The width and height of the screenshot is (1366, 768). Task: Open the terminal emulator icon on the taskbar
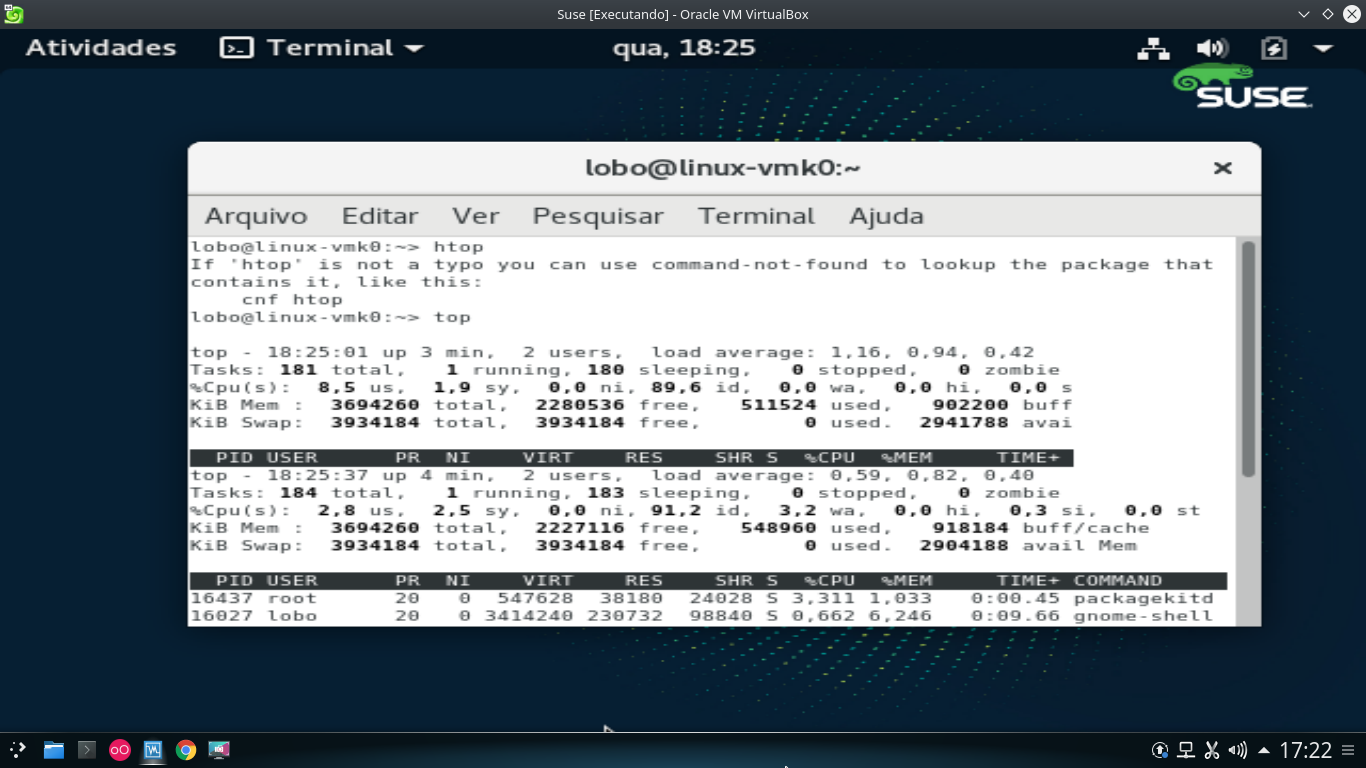86,750
